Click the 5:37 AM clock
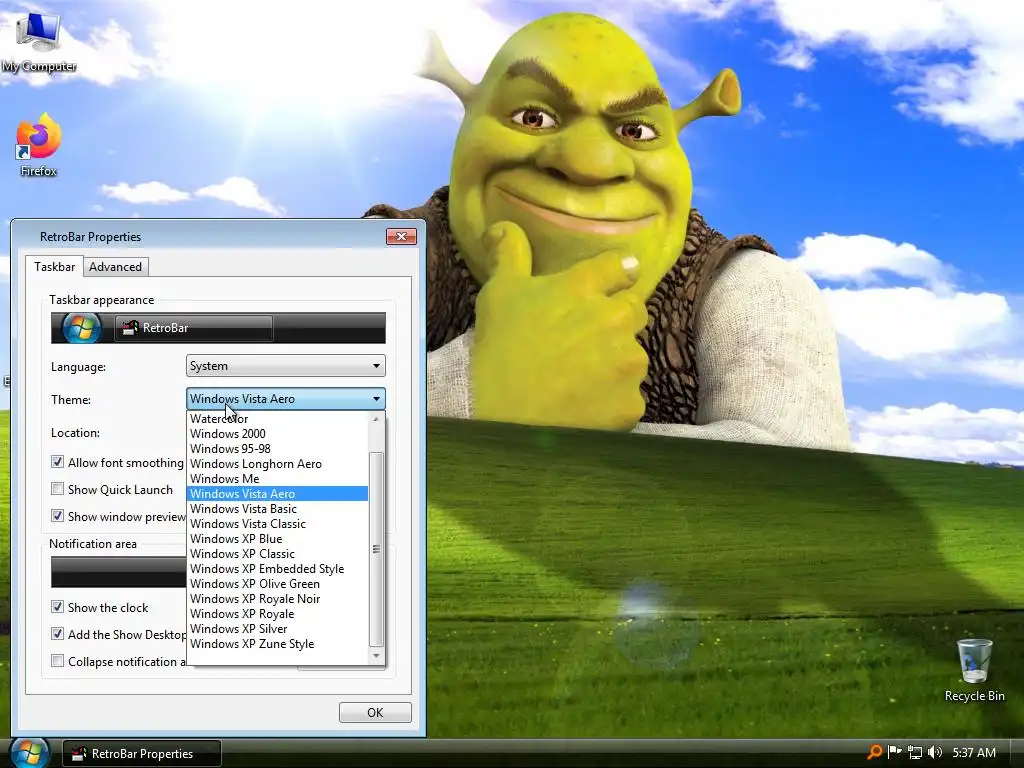 (x=974, y=753)
